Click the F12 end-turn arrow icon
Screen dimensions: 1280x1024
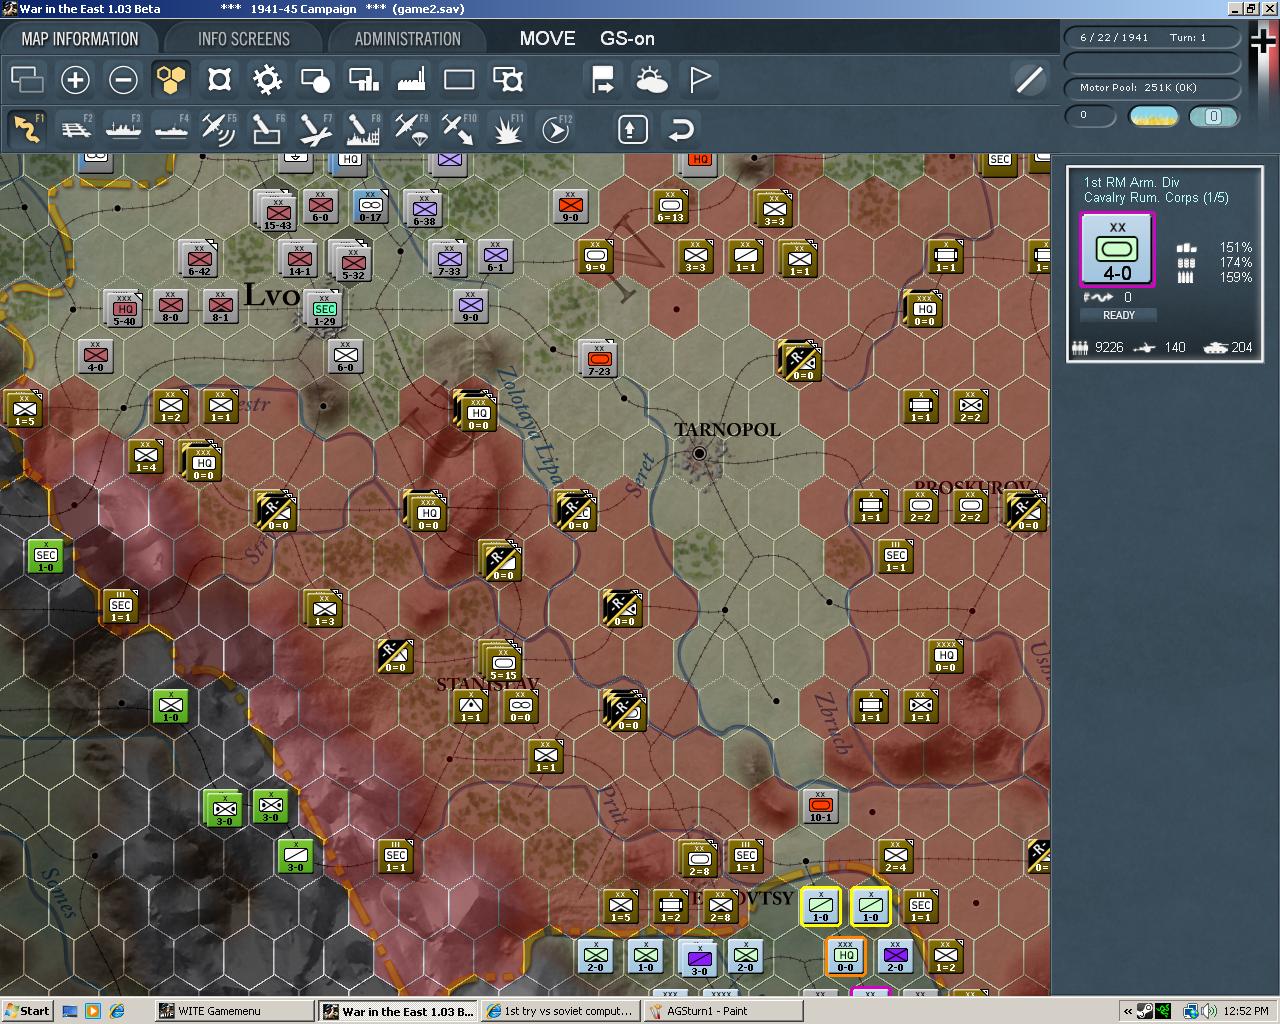tap(555, 129)
